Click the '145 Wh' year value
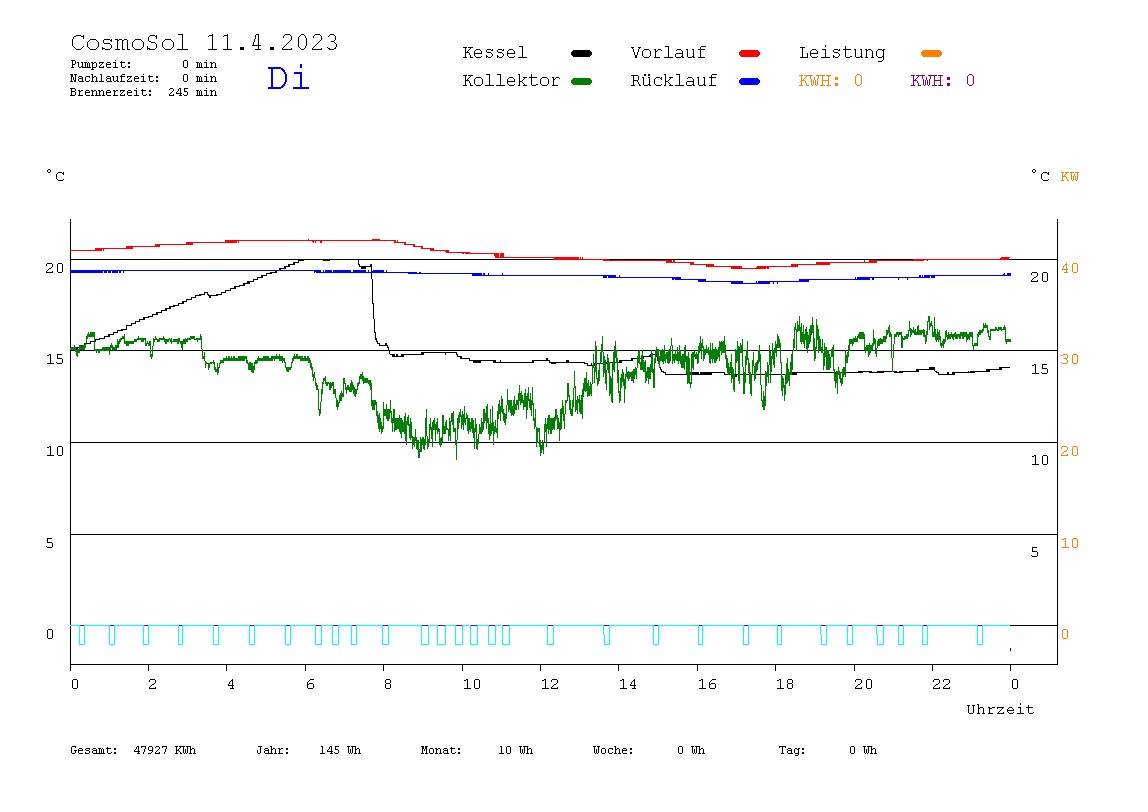Viewport: 1148px width, 812px height. point(340,750)
